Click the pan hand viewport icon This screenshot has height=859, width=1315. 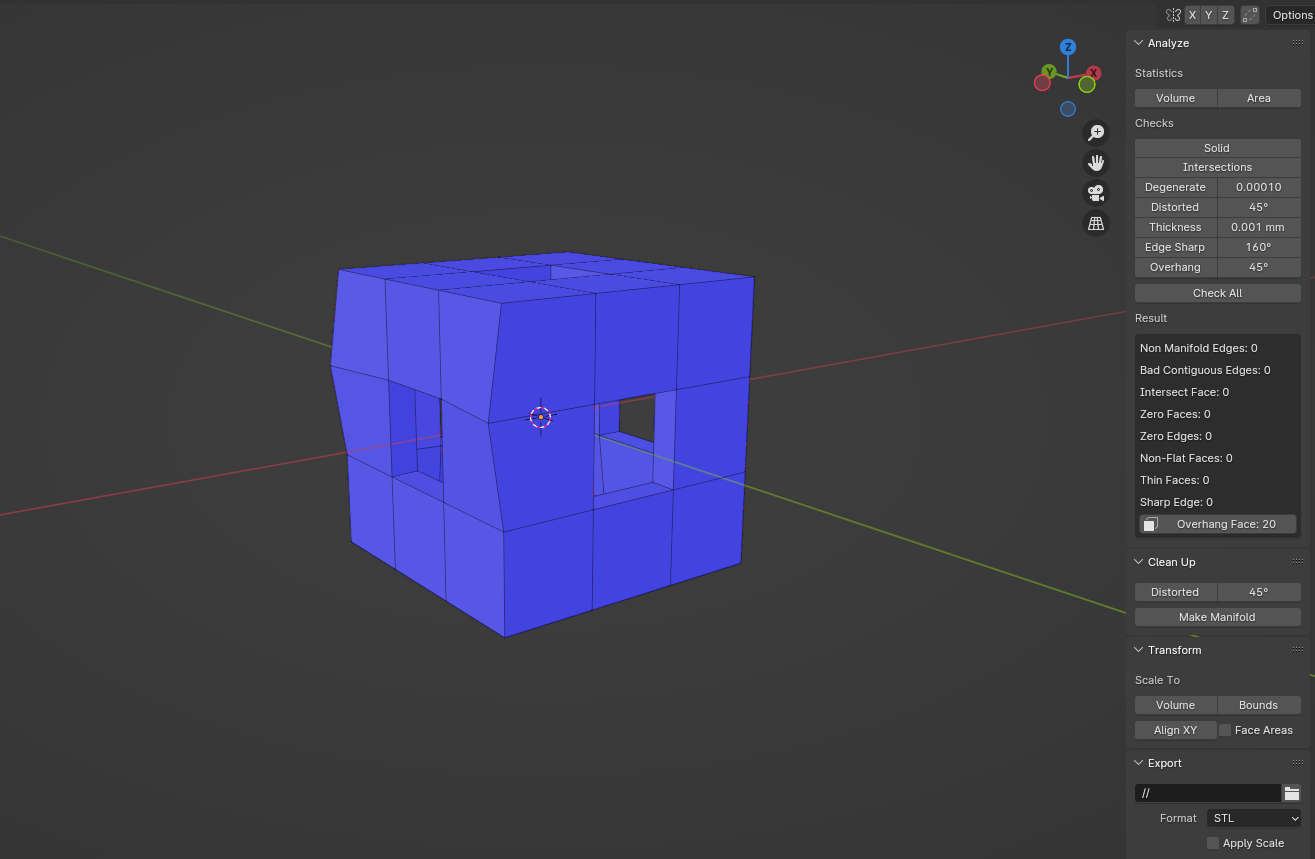pyautogui.click(x=1096, y=162)
